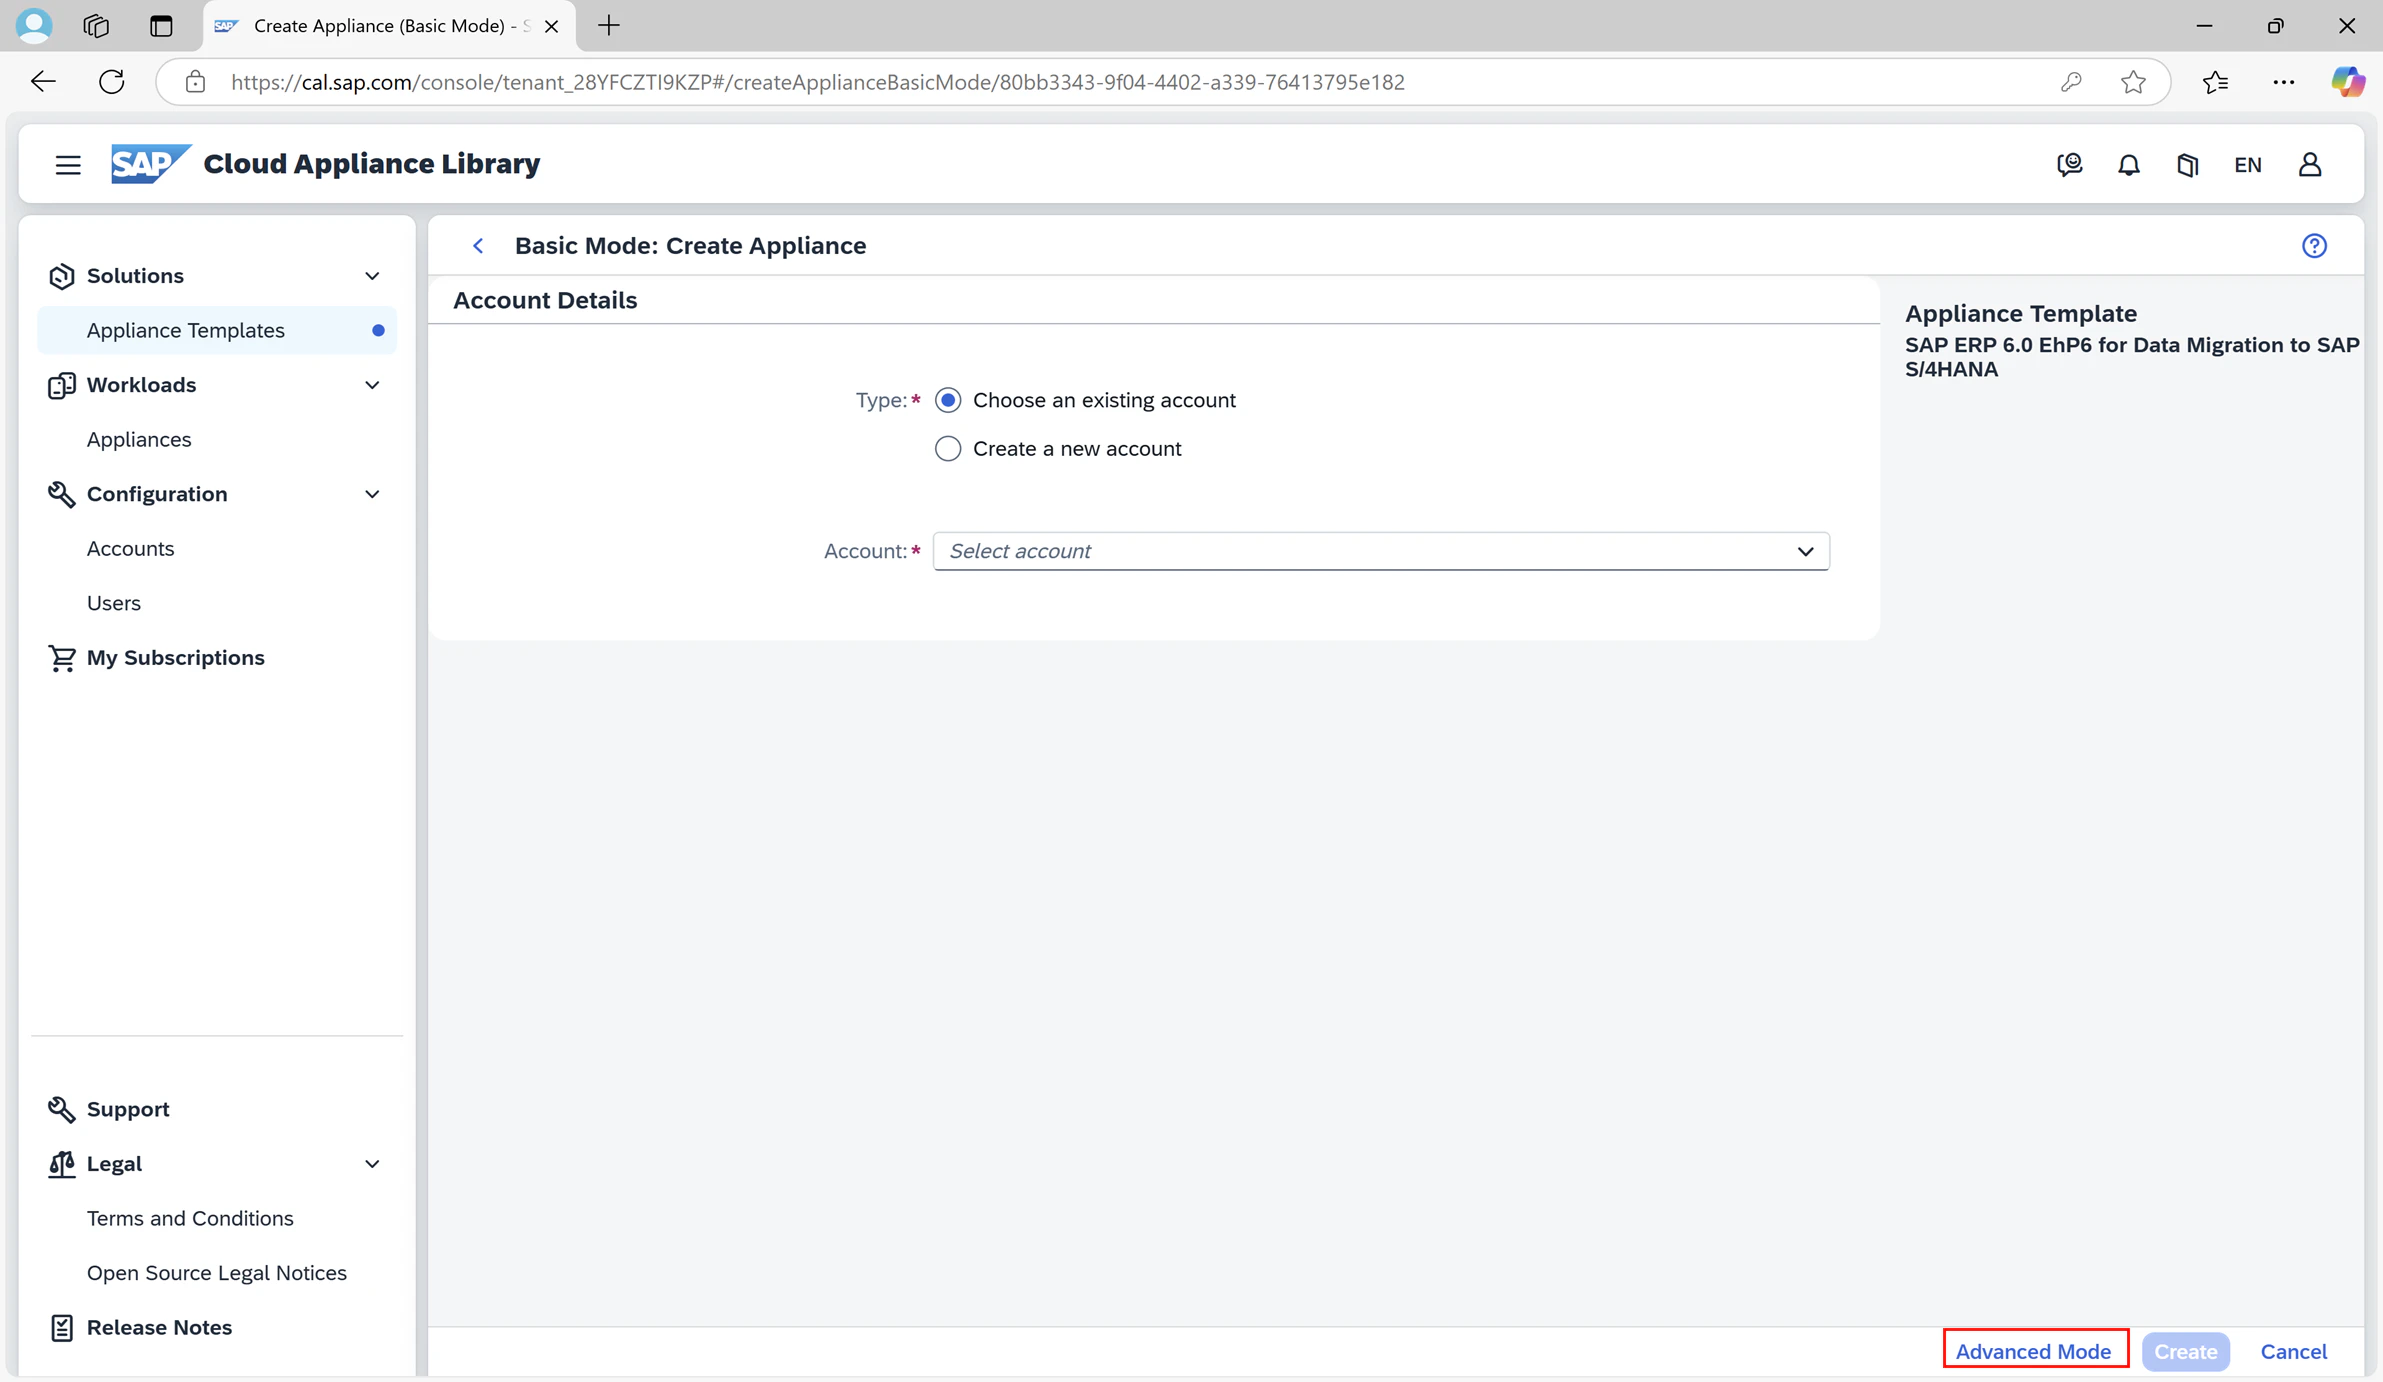The height and width of the screenshot is (1382, 2383).
Task: Open the password key icon
Action: (2071, 82)
